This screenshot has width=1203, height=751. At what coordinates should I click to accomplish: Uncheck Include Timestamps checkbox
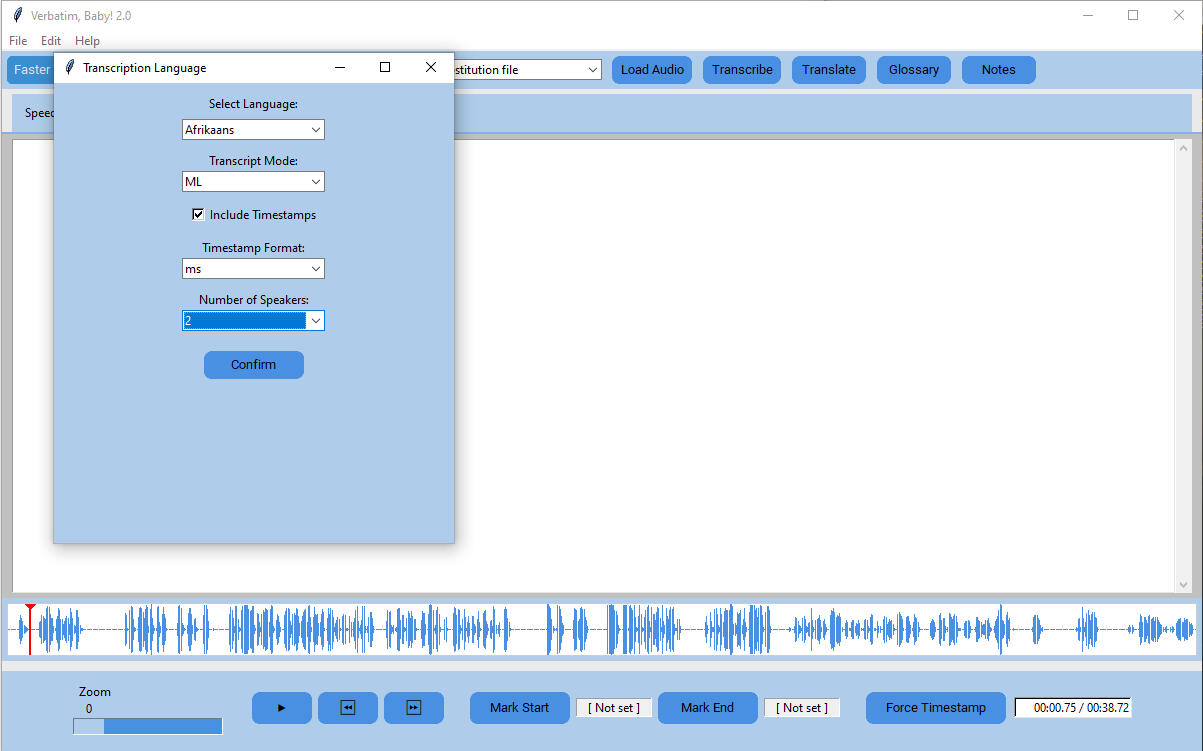(x=198, y=214)
